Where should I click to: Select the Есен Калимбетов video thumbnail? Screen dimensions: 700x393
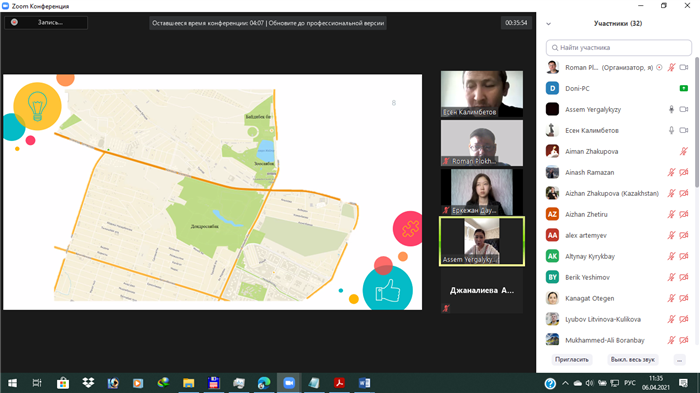[x=482, y=94]
